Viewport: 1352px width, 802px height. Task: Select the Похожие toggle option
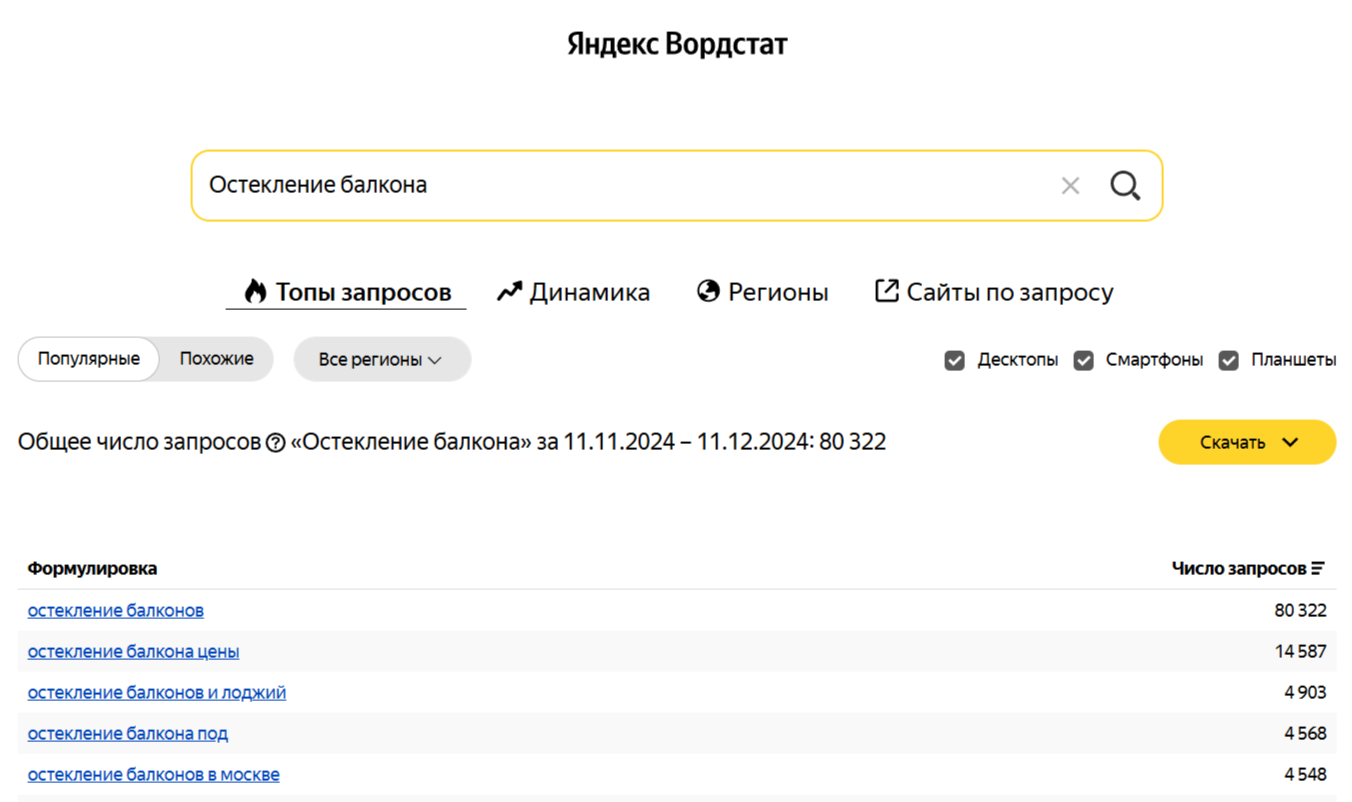coord(216,359)
